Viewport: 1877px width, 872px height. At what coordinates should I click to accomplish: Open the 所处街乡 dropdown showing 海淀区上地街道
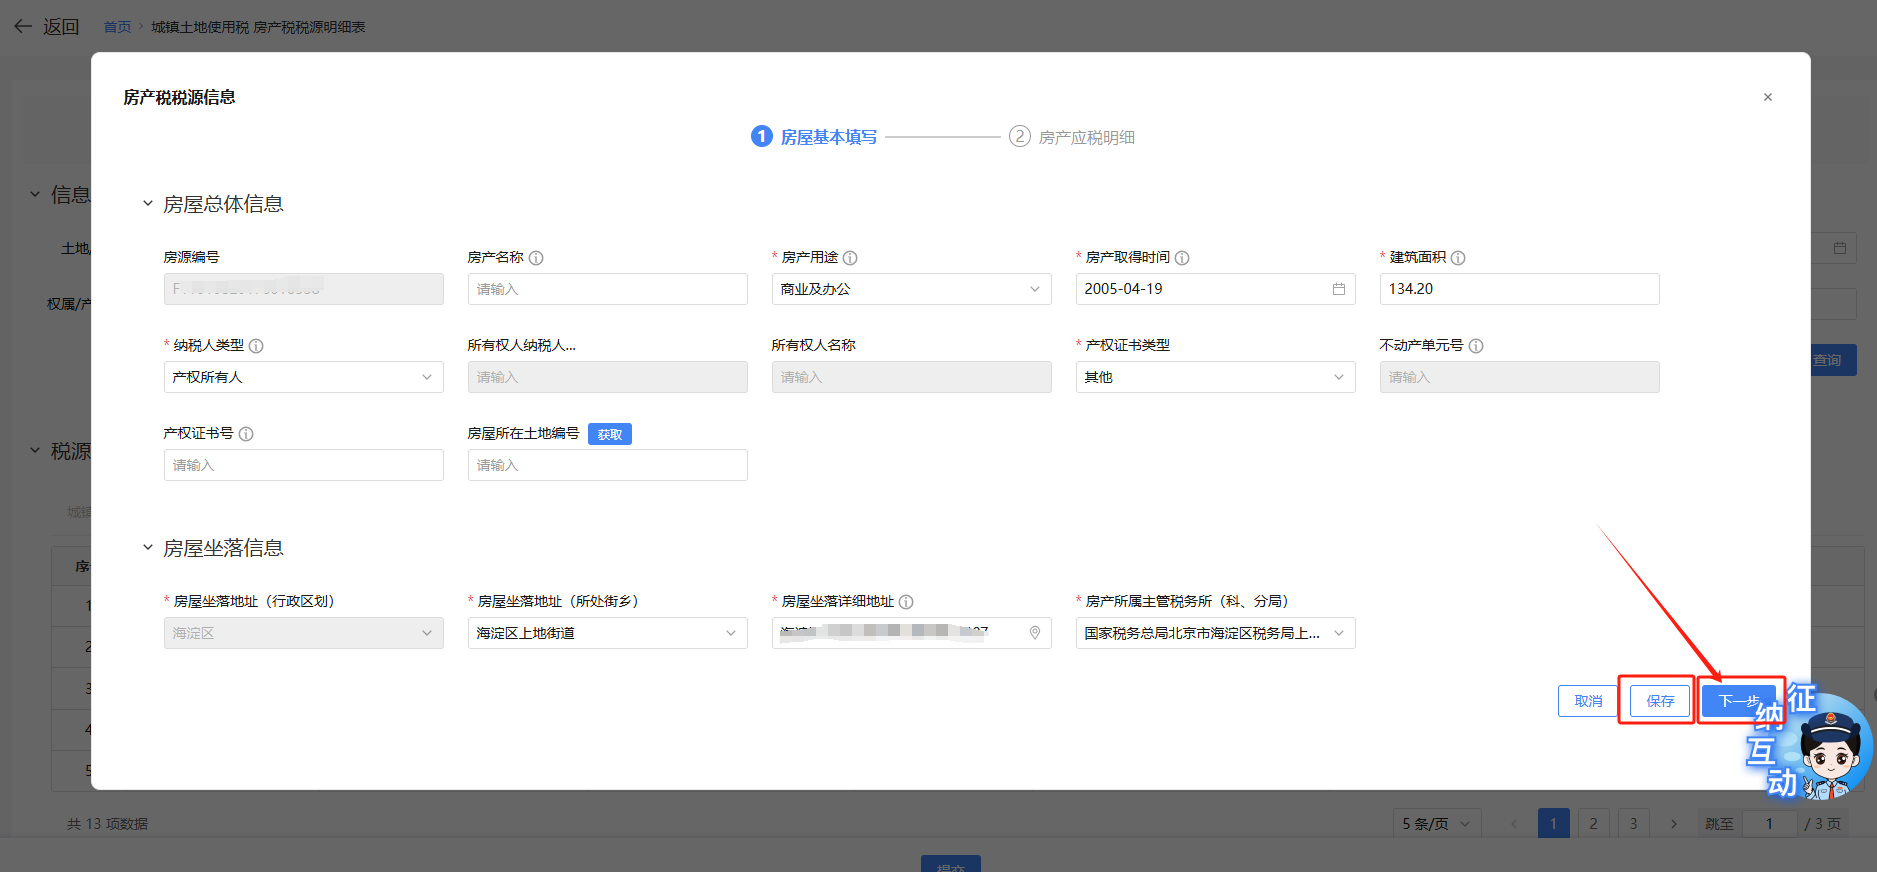[607, 633]
